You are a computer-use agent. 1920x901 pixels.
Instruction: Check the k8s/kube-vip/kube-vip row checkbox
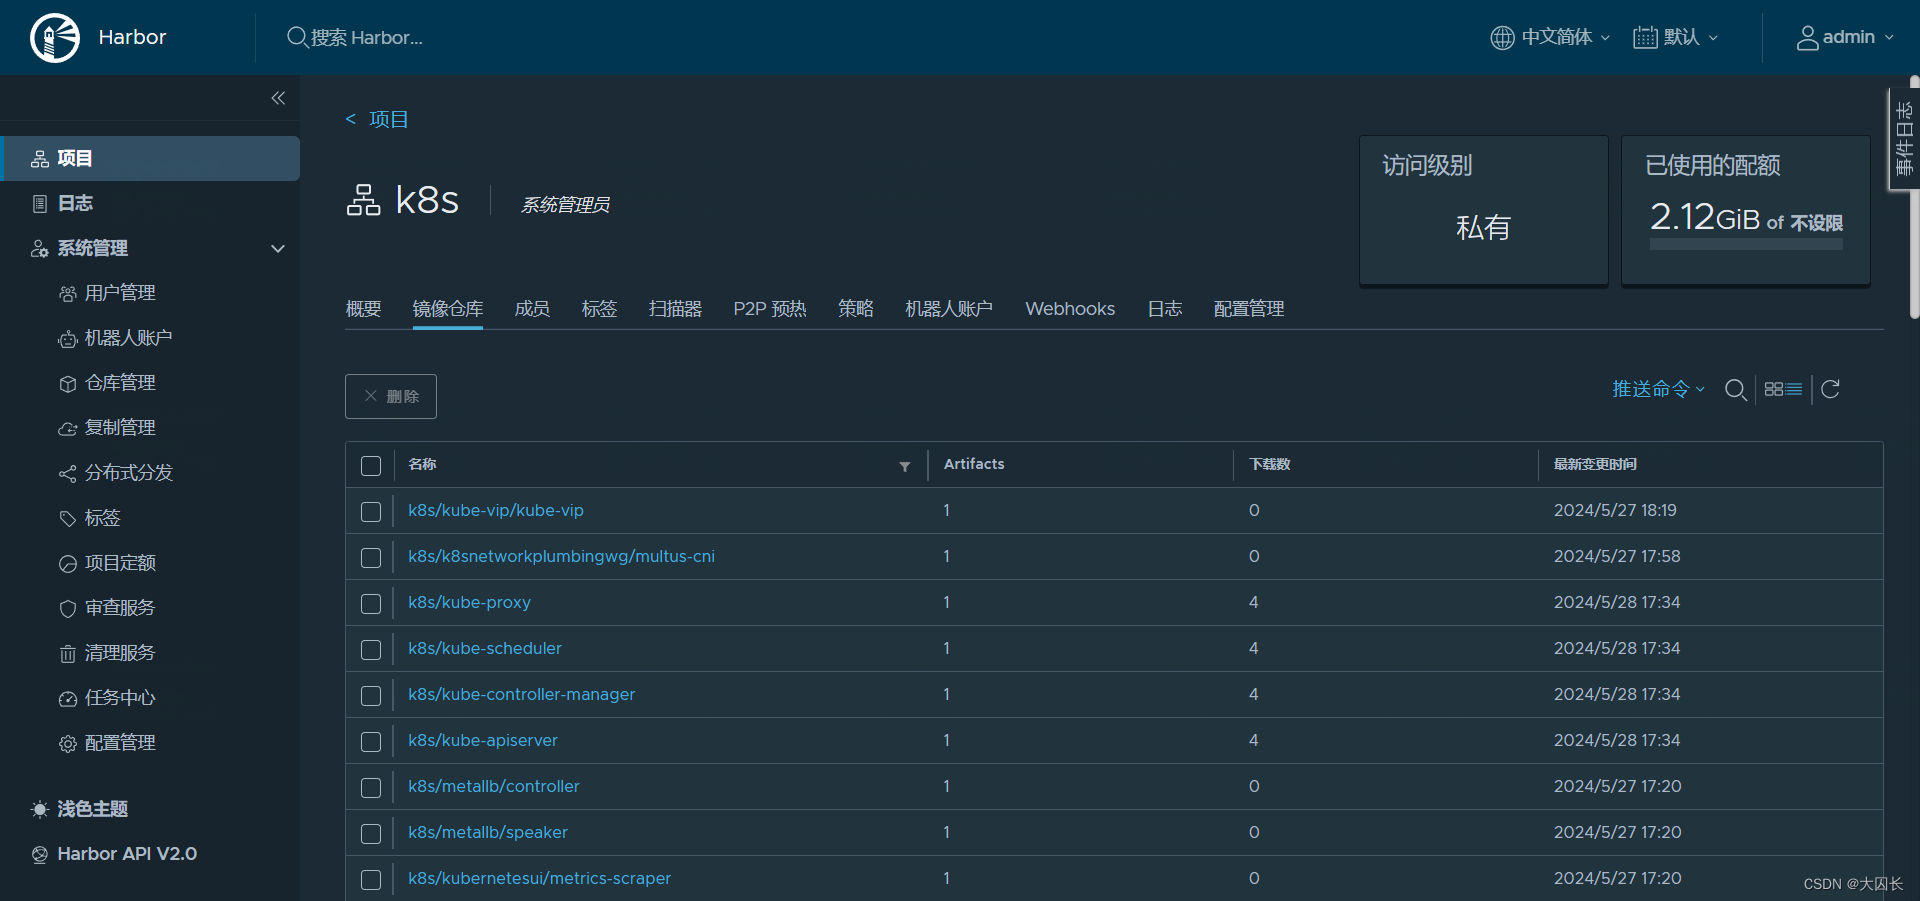pos(371,512)
